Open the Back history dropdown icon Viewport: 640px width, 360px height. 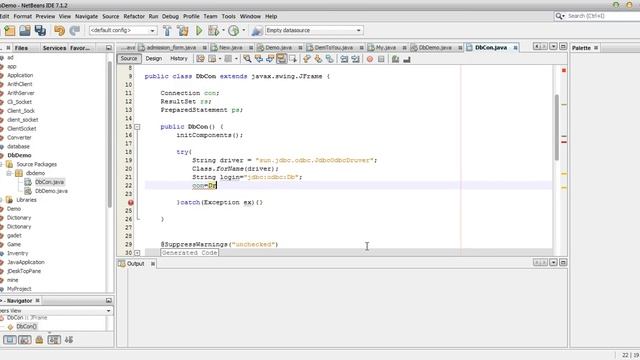click(212, 59)
